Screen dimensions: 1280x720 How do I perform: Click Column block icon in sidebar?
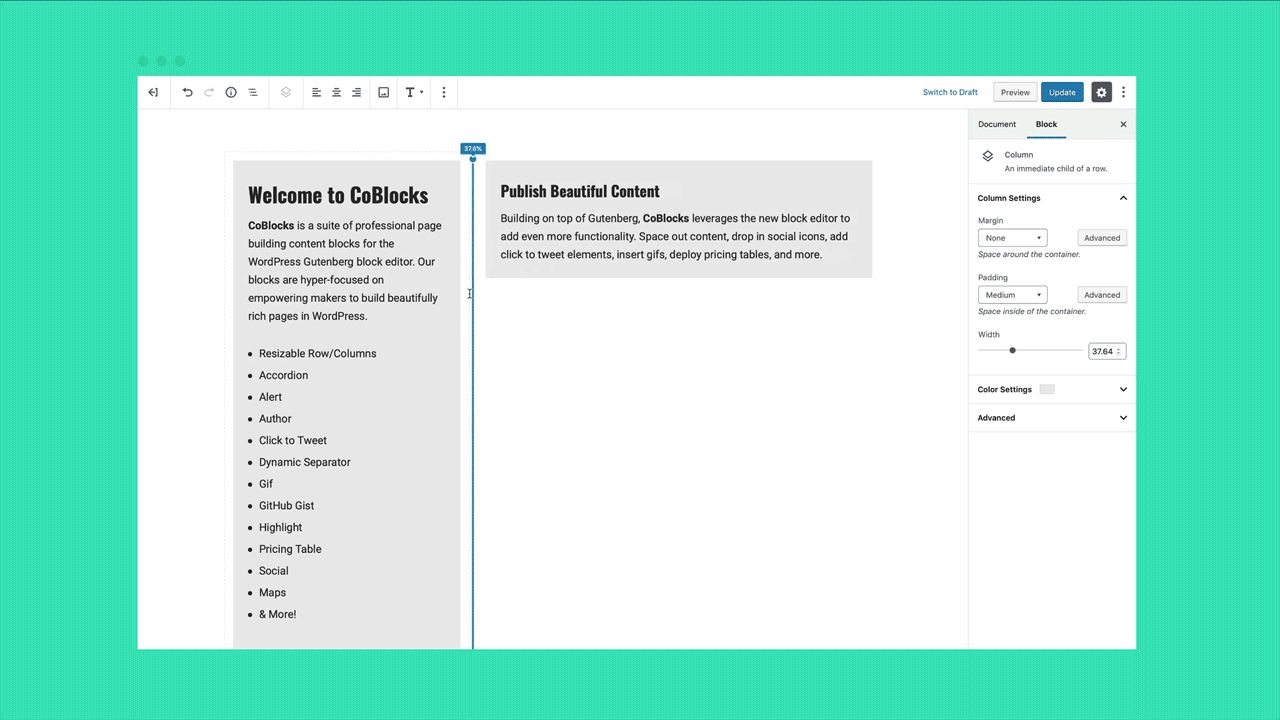[x=988, y=156]
